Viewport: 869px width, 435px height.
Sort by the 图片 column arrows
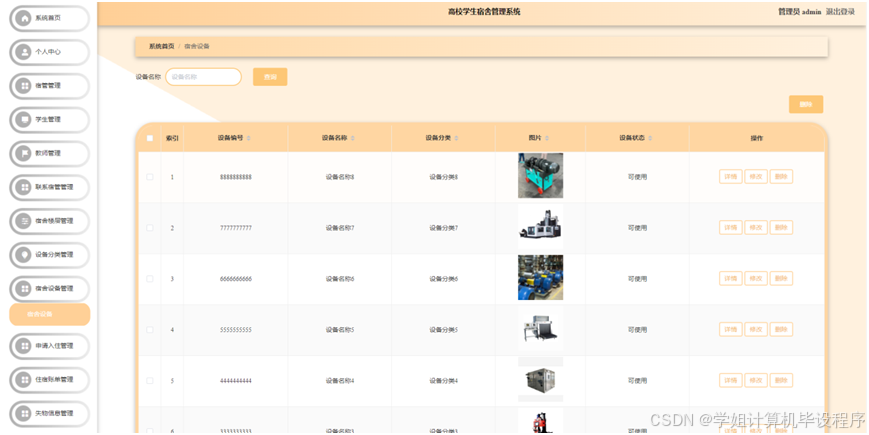(x=547, y=138)
